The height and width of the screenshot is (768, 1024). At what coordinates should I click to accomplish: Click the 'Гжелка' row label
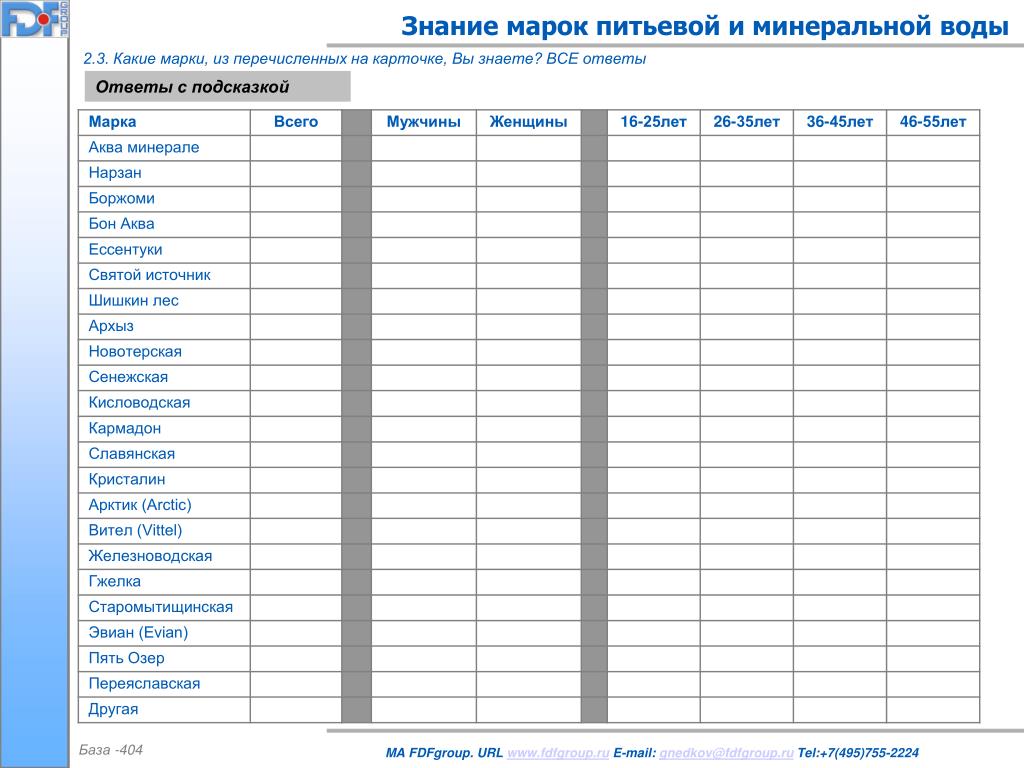(x=114, y=581)
